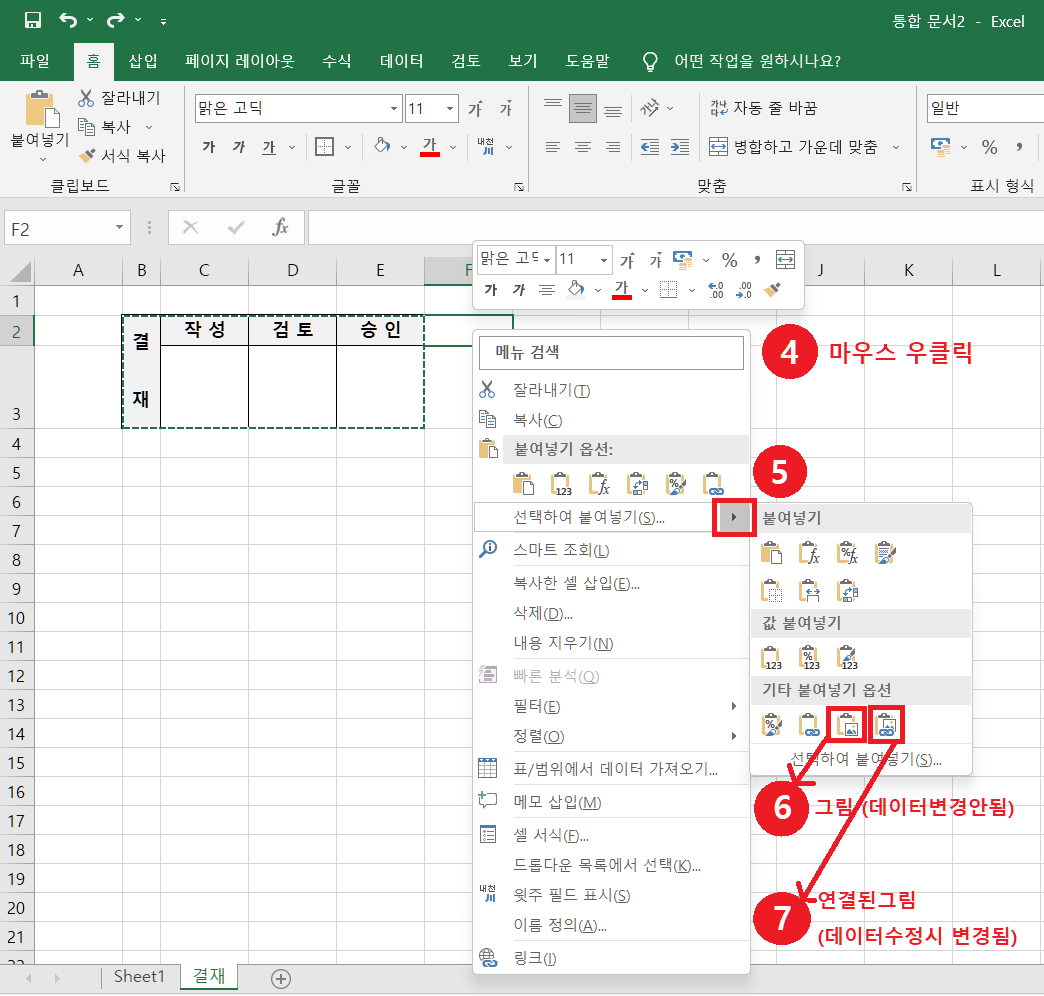Click the ribbon percent style icon
This screenshot has height=996, width=1044.
point(989,146)
